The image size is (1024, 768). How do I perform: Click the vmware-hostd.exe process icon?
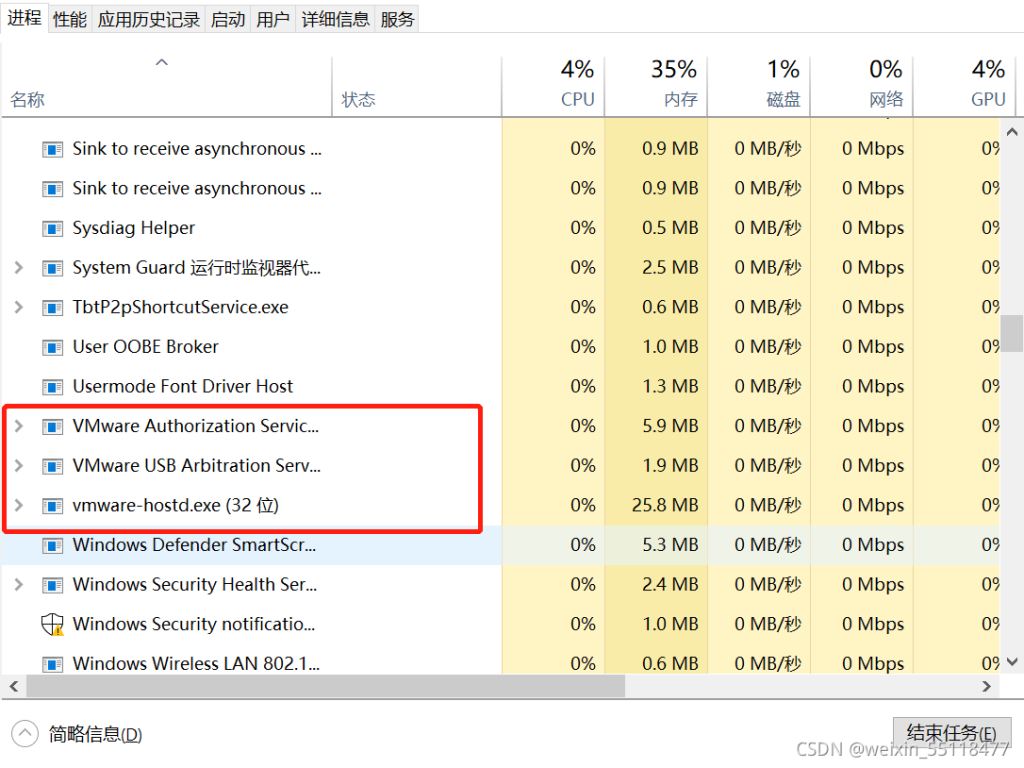click(x=52, y=506)
